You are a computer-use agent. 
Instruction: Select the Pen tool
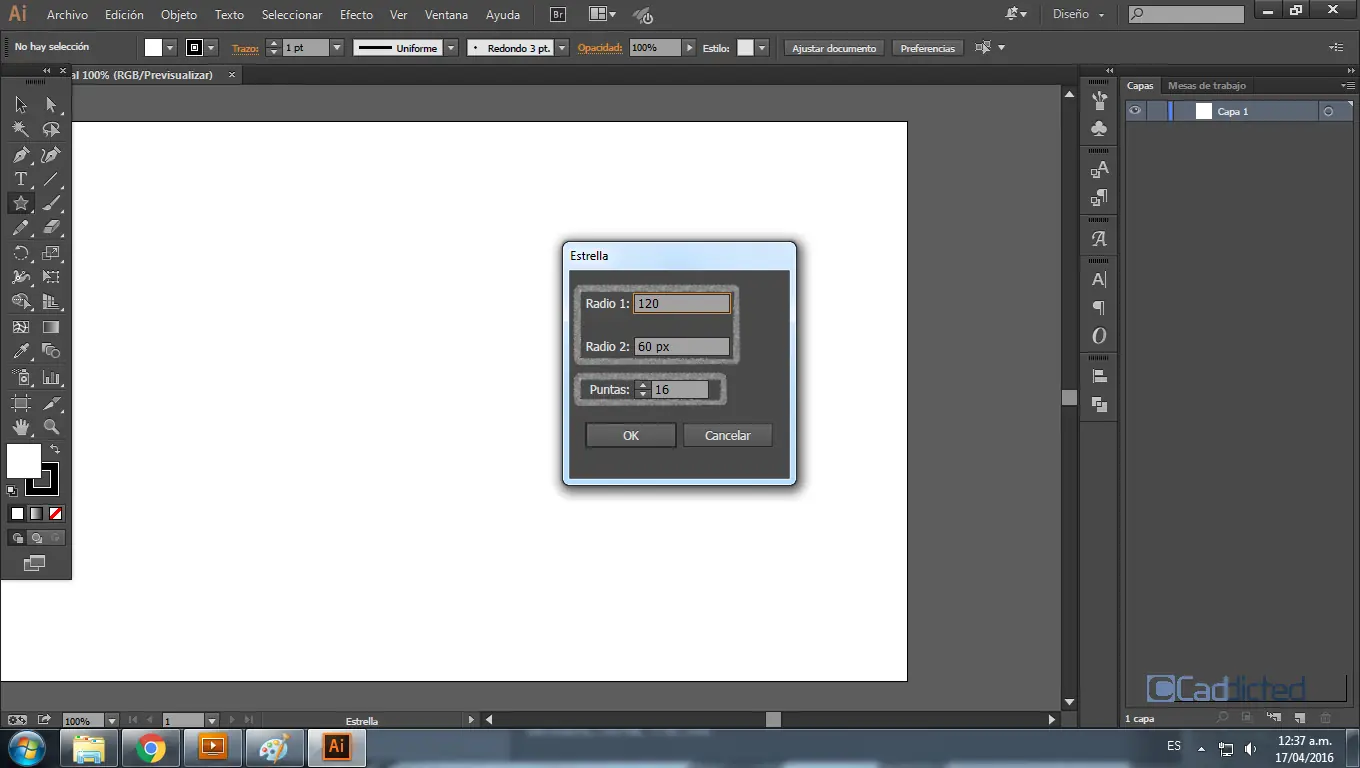point(21,154)
